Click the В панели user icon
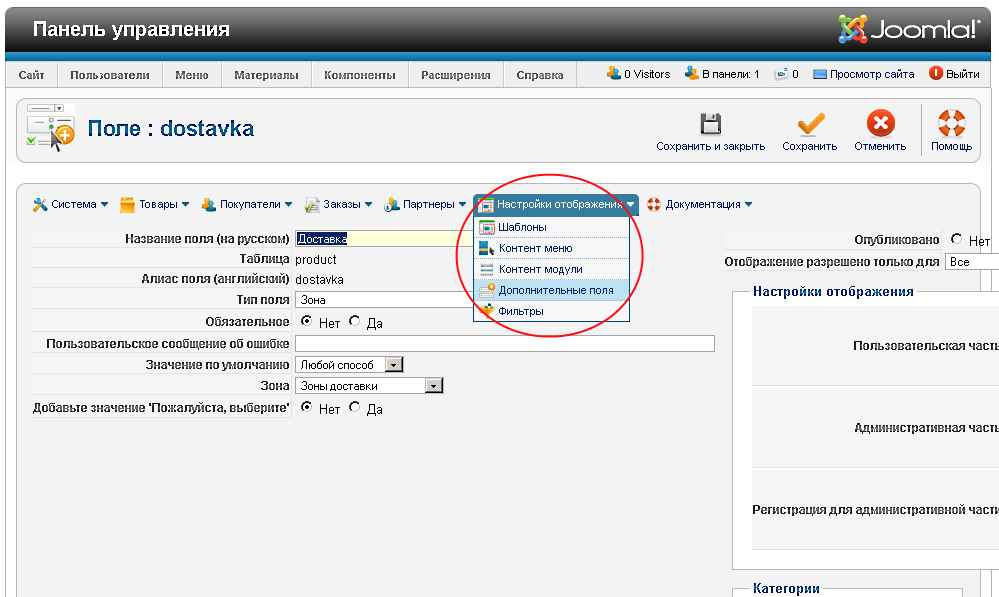 click(692, 73)
